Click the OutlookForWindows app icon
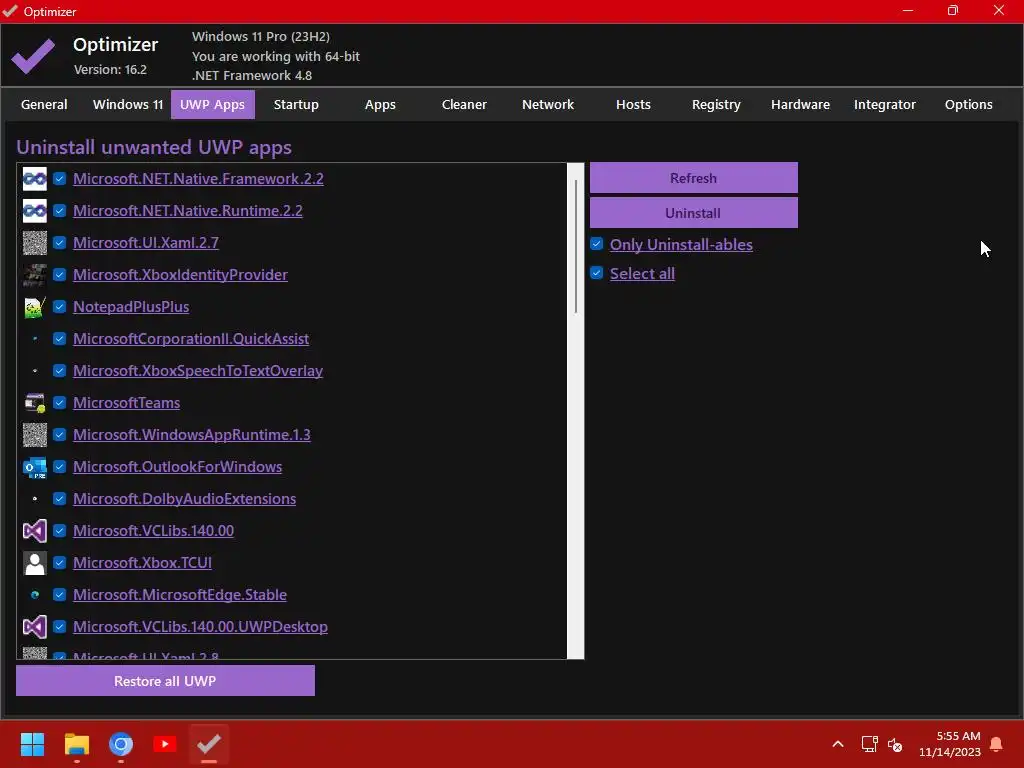 (x=35, y=467)
